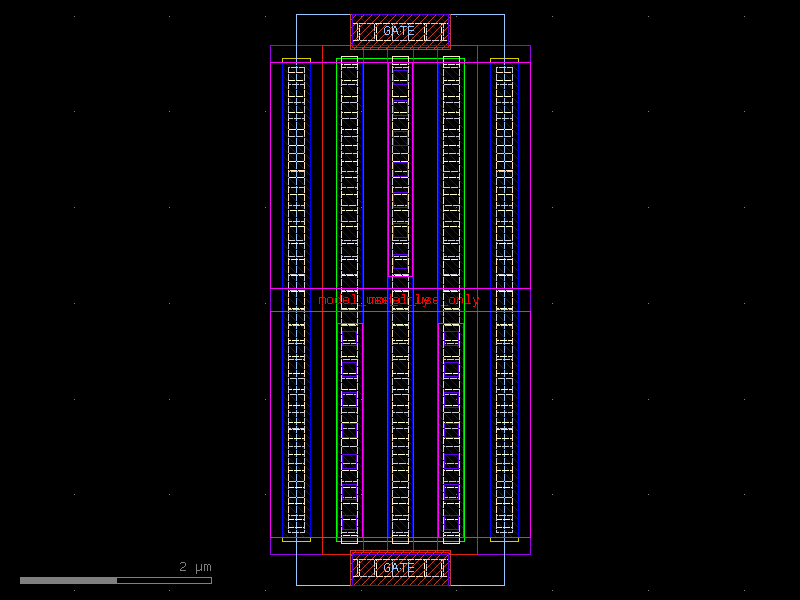This screenshot has width=800, height=600.
Task: Select the upper half of the transistor array
Action: (x=400, y=170)
